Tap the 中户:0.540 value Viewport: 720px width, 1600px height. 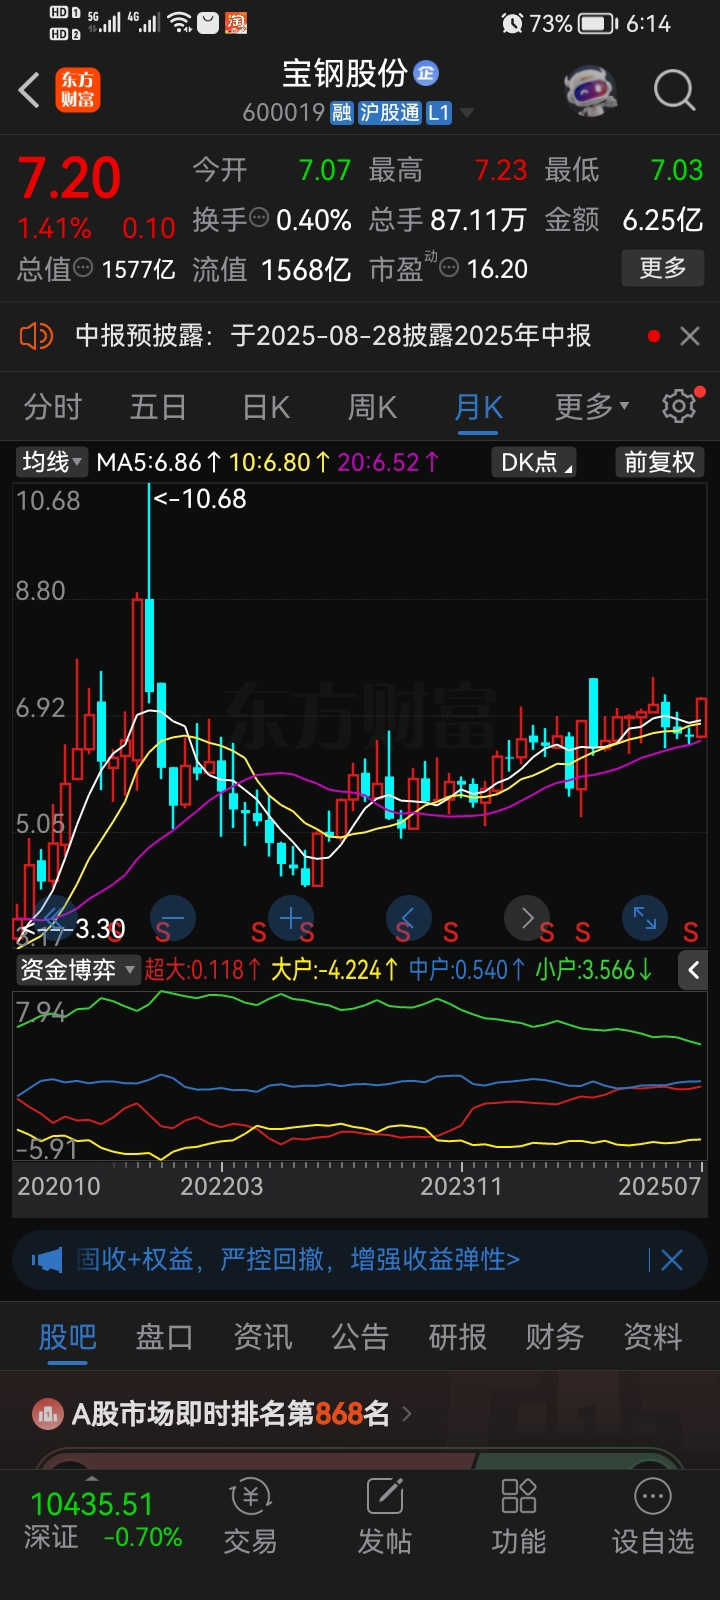pyautogui.click(x=467, y=970)
